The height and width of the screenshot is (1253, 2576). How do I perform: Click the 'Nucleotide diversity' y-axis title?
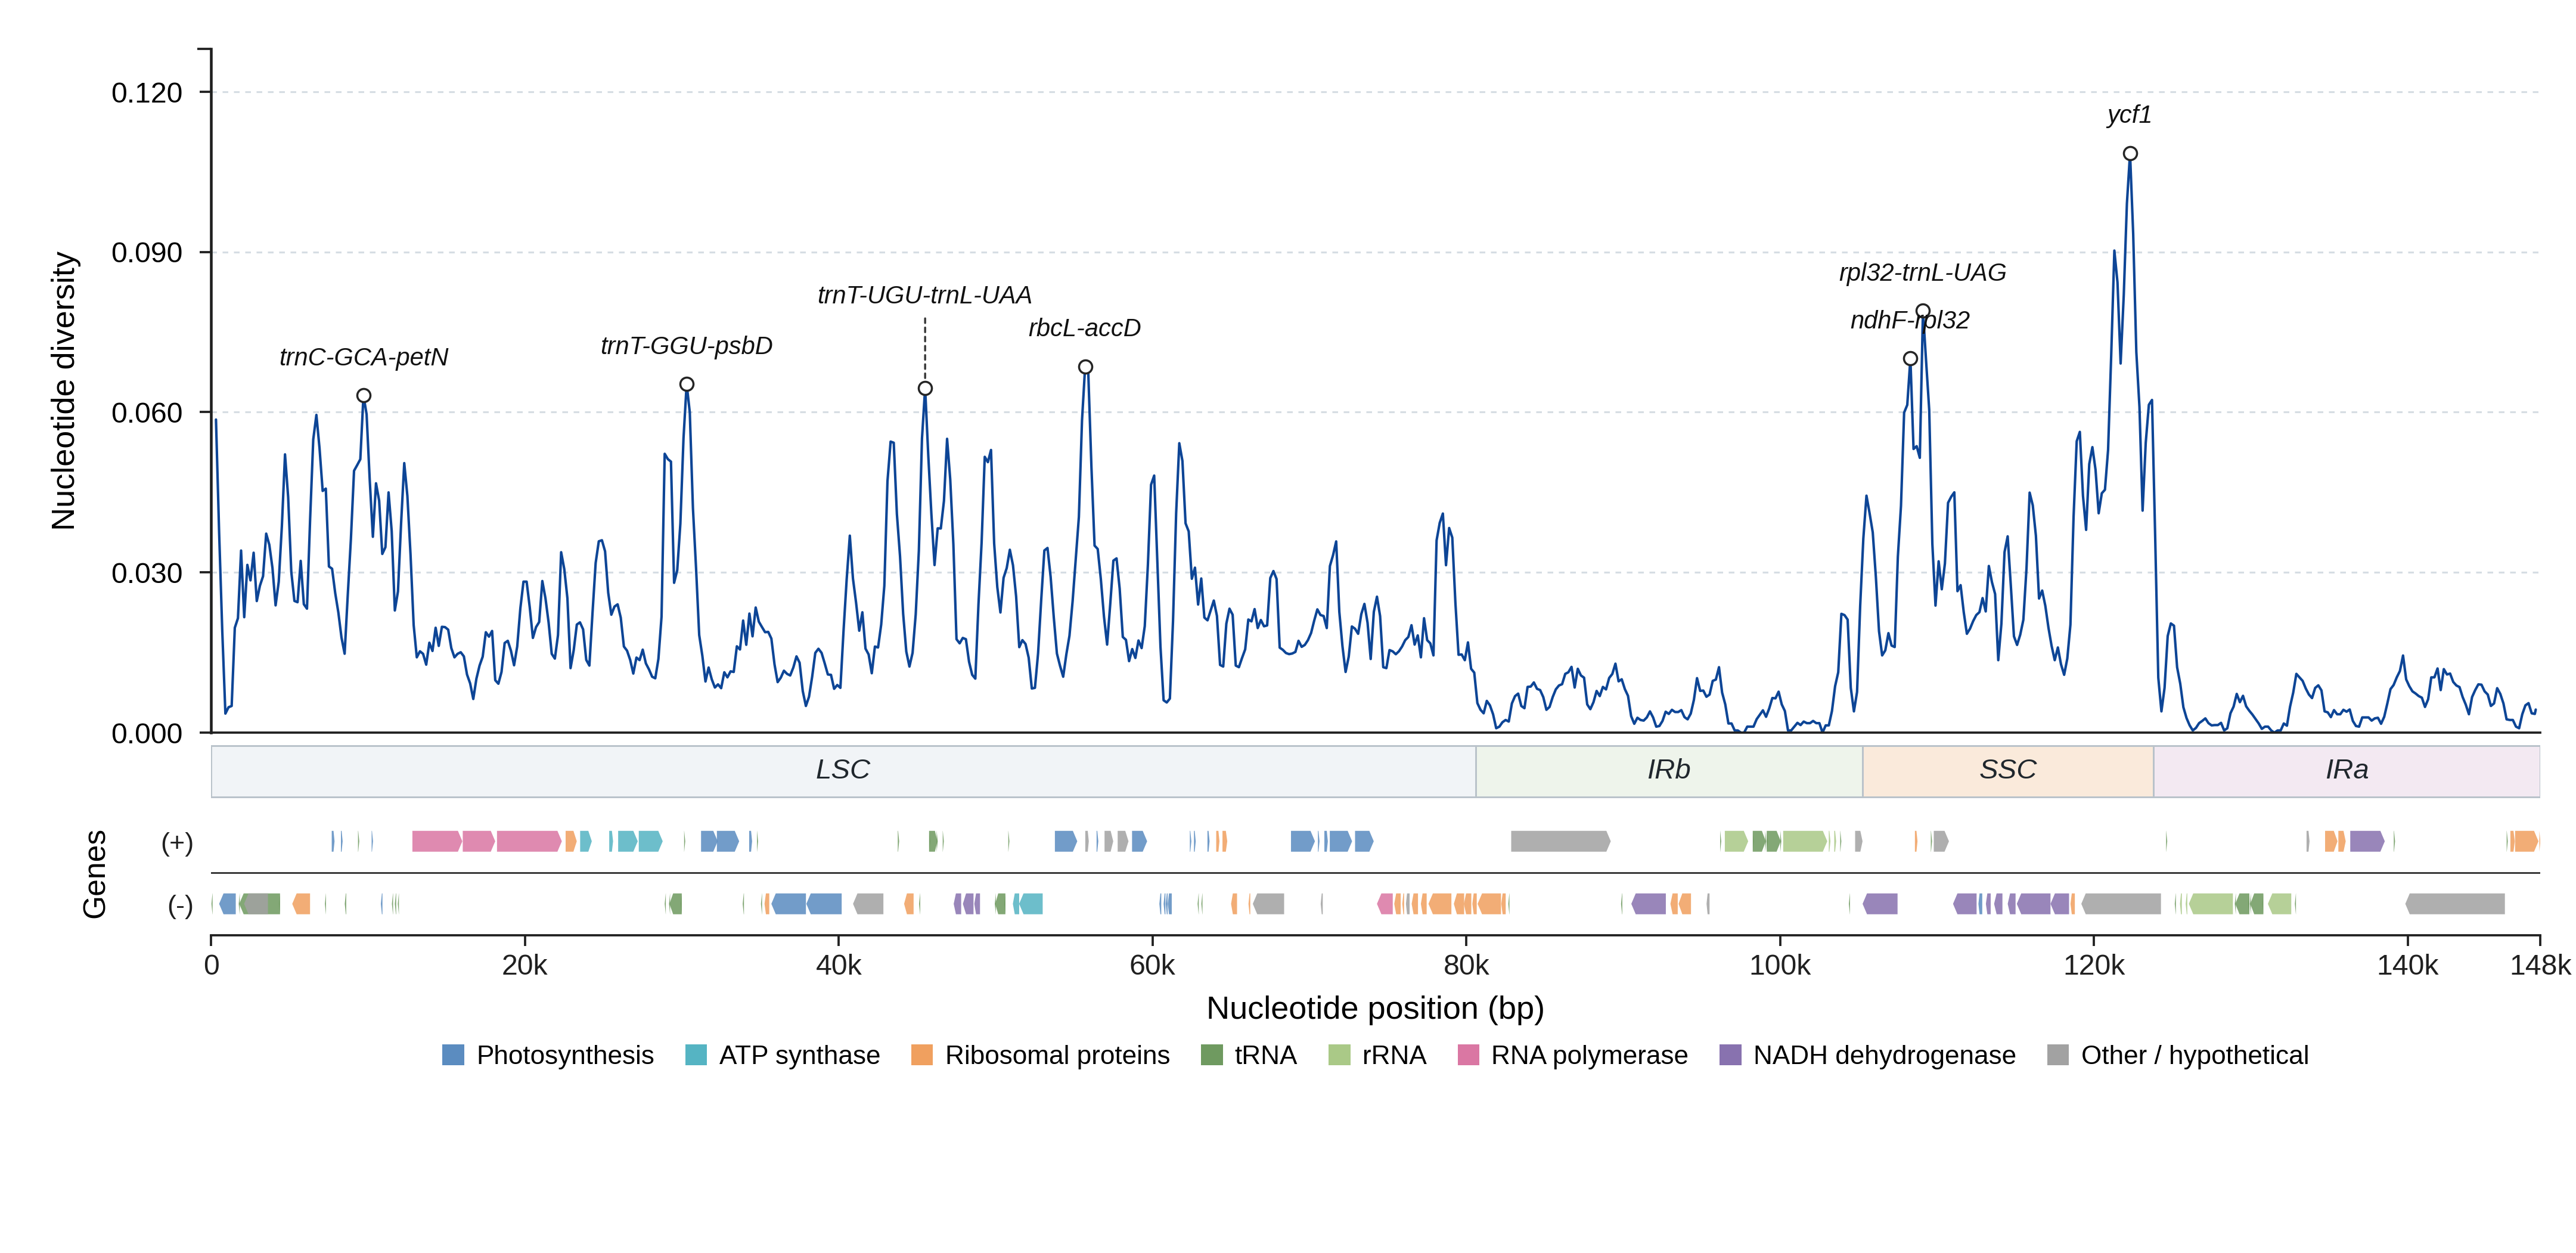(x=63, y=391)
